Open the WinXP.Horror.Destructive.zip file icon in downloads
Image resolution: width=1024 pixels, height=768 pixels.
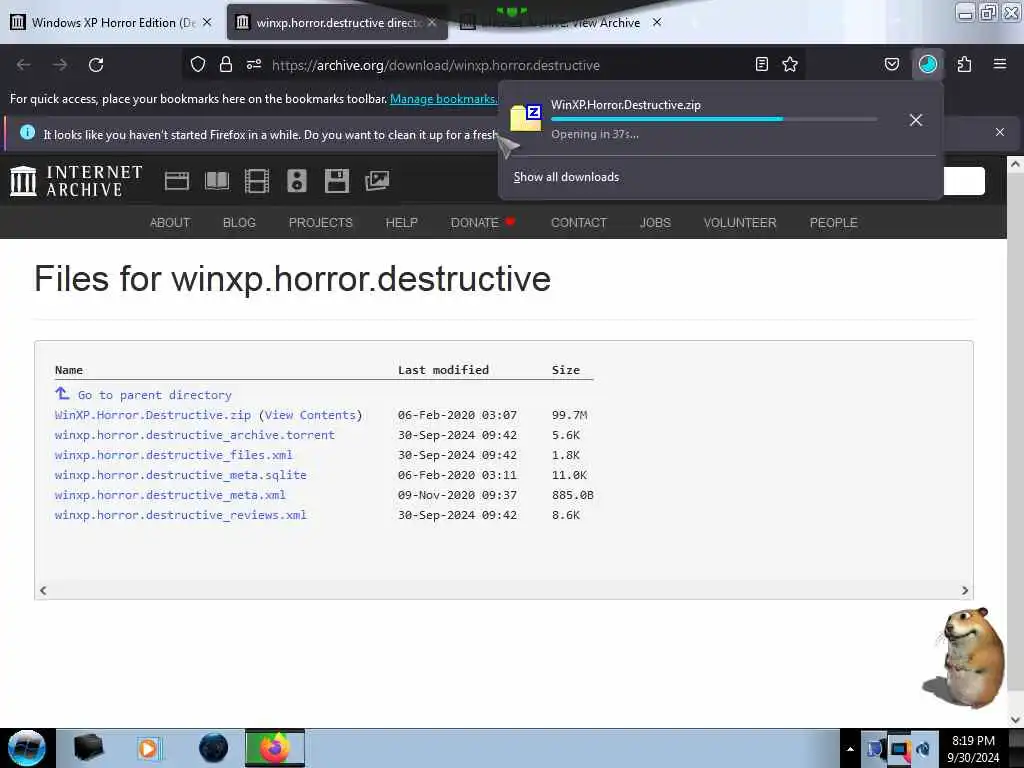click(x=526, y=118)
